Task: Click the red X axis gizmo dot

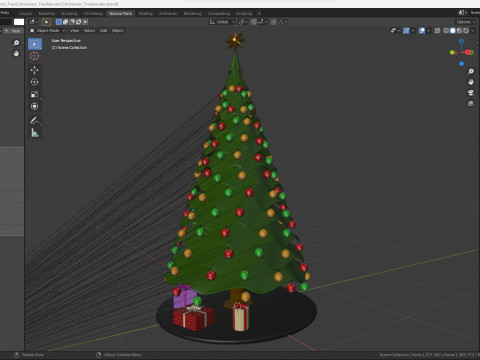Action: point(468,52)
